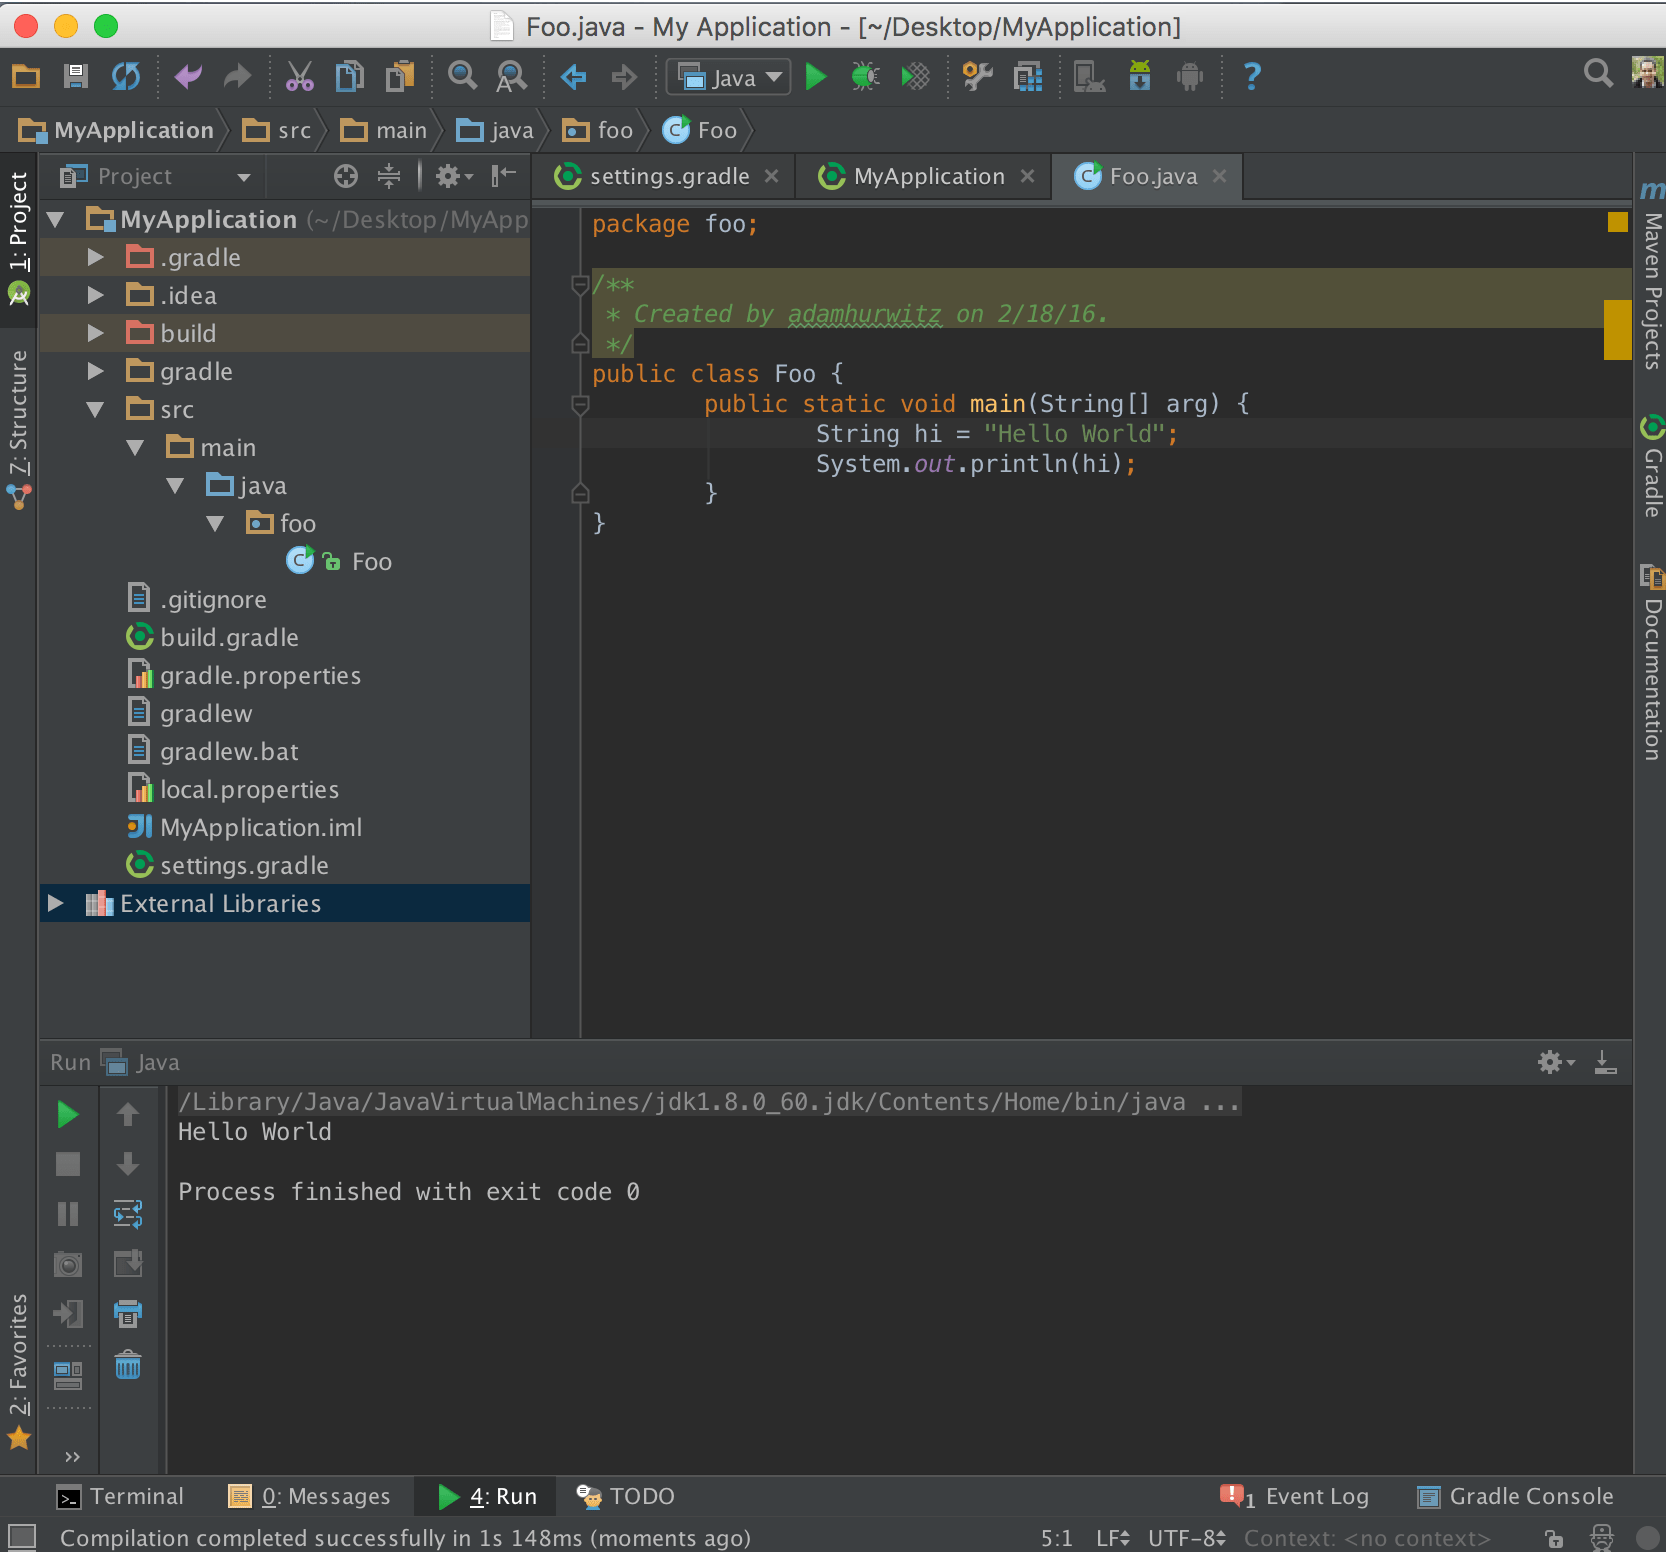Click the Synchronize refresh icon

(x=126, y=77)
